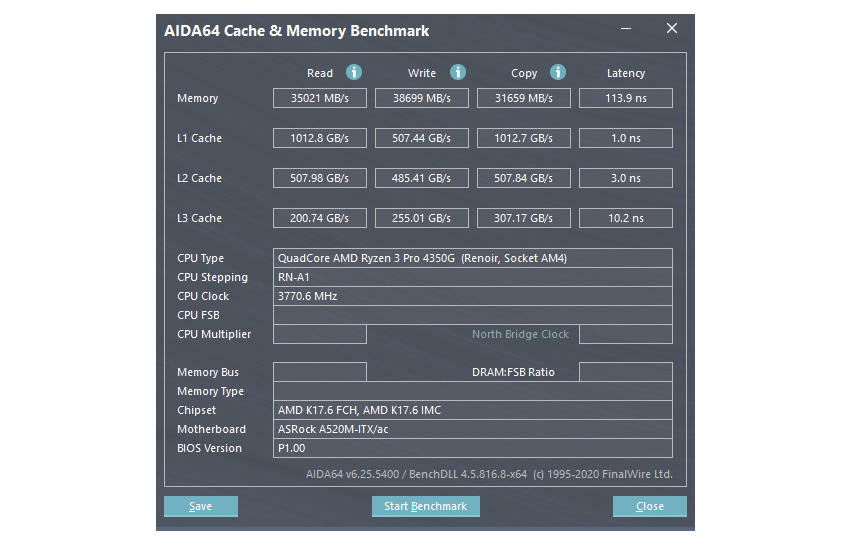Viewport: 850px width, 550px height.
Task: Click the info icon next to Write
Action: click(x=458, y=72)
